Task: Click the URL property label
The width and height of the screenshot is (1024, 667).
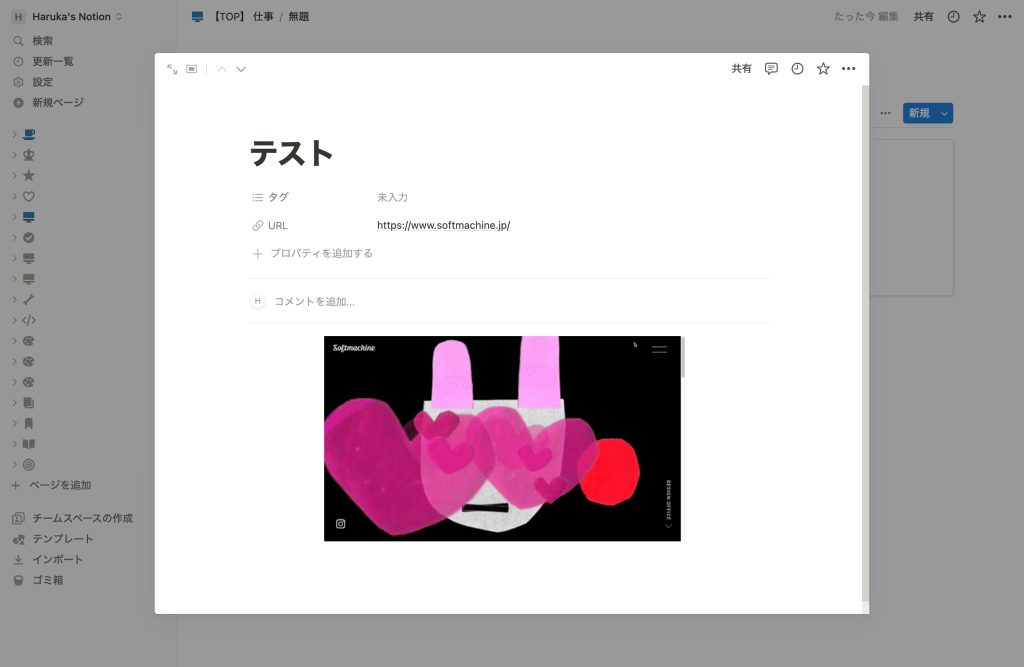Action: [270, 225]
